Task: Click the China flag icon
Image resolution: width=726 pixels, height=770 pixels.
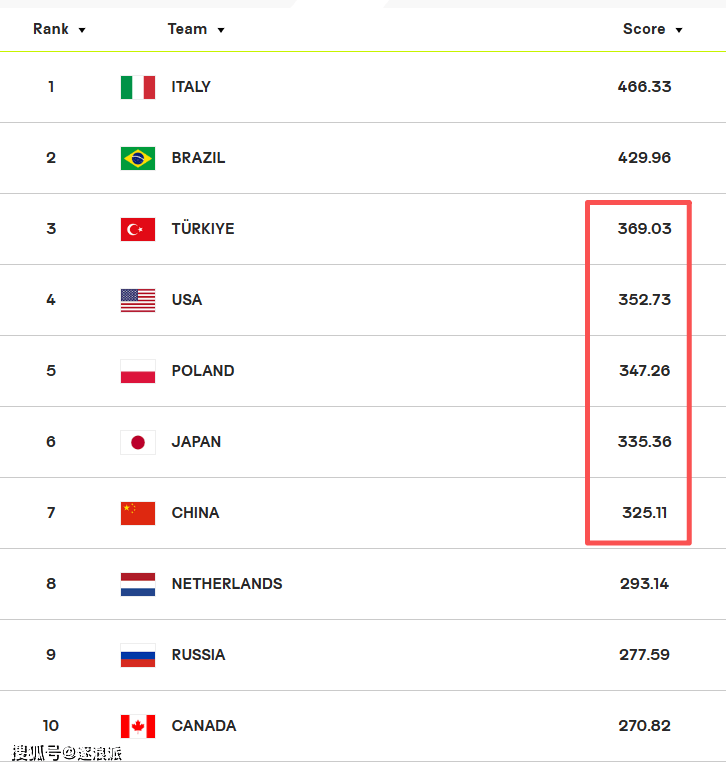Action: [x=138, y=513]
